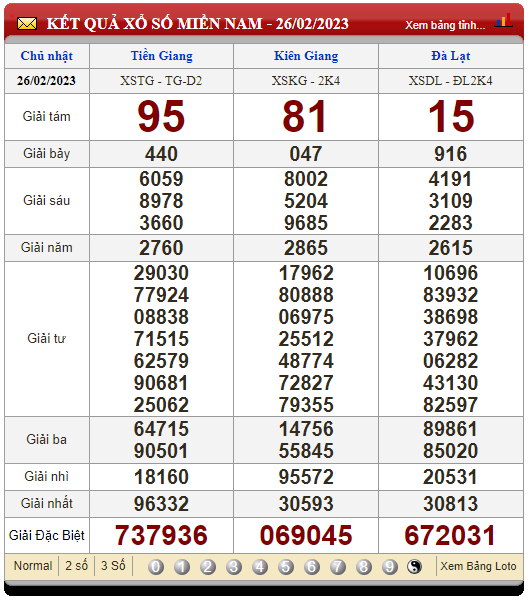The height and width of the screenshot is (596, 529).
Task: Click giải nhất number 30593
Action: pos(306,504)
